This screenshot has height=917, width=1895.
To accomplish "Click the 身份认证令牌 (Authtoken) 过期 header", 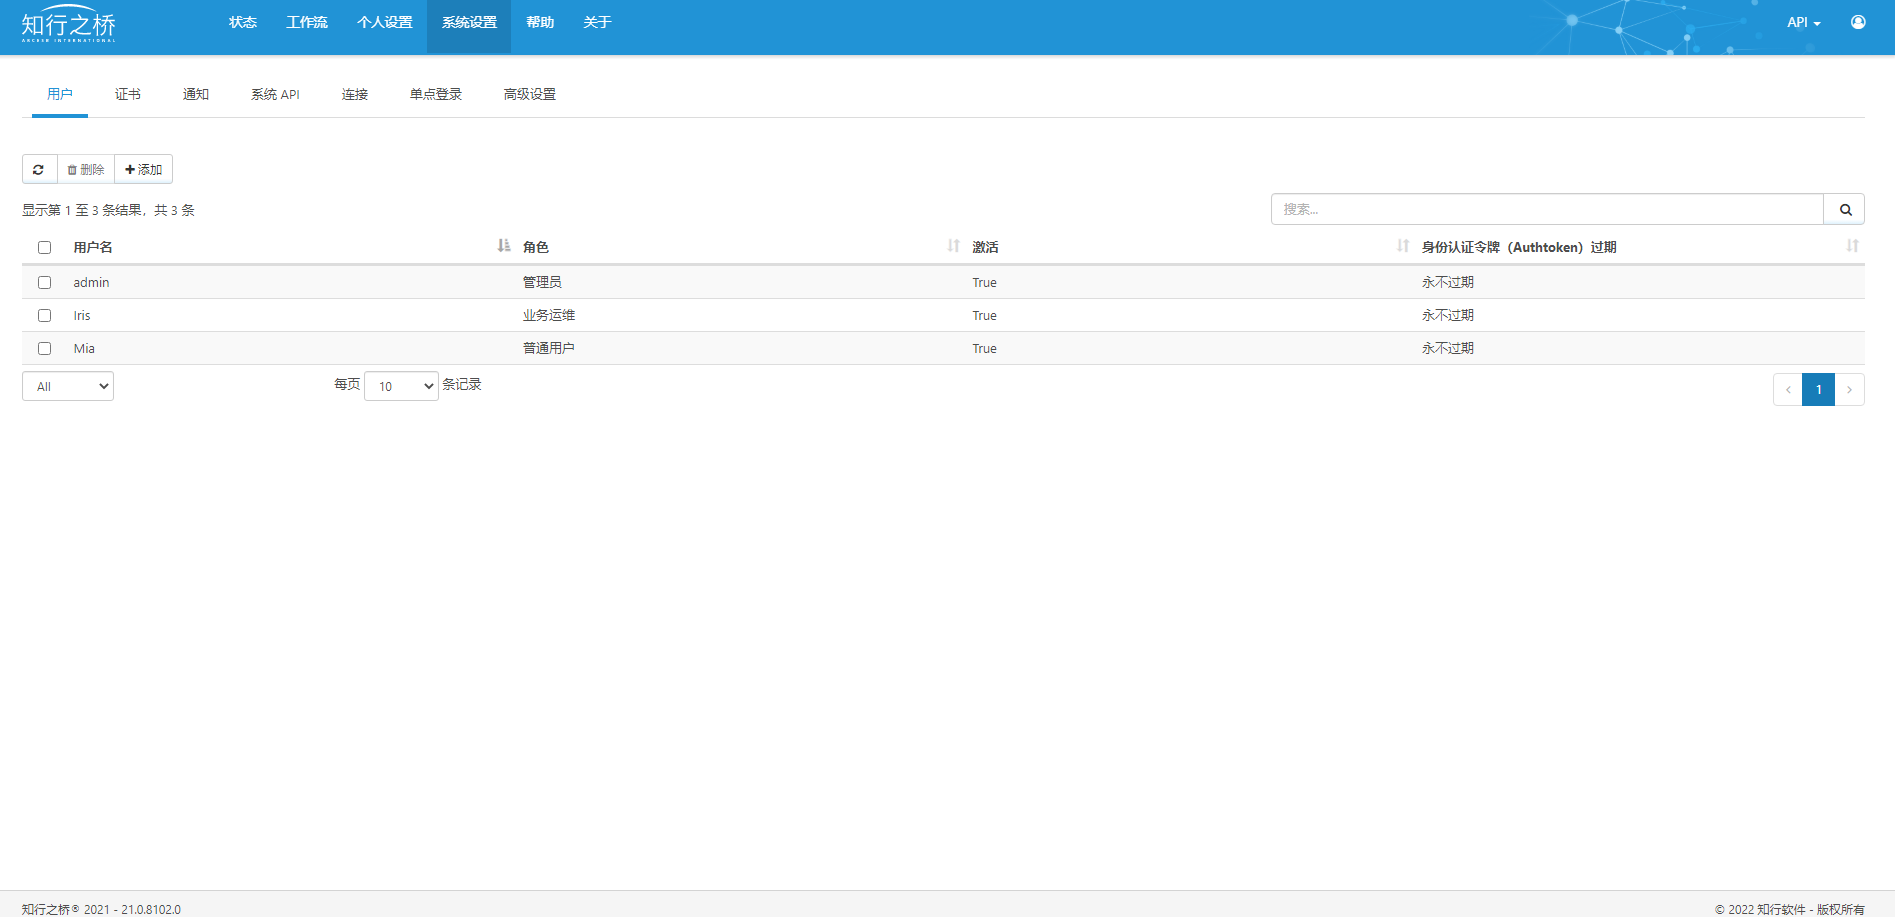I will coord(1519,247).
